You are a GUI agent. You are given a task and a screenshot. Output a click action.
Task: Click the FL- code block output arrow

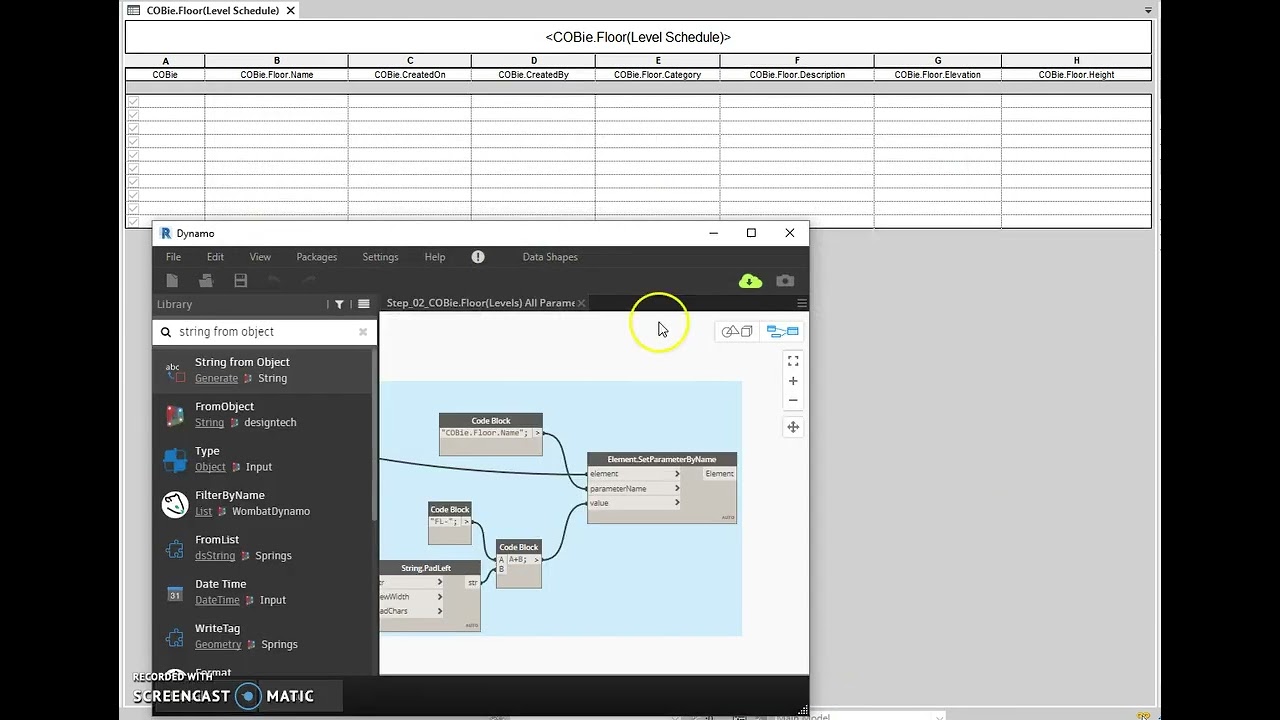tap(466, 522)
